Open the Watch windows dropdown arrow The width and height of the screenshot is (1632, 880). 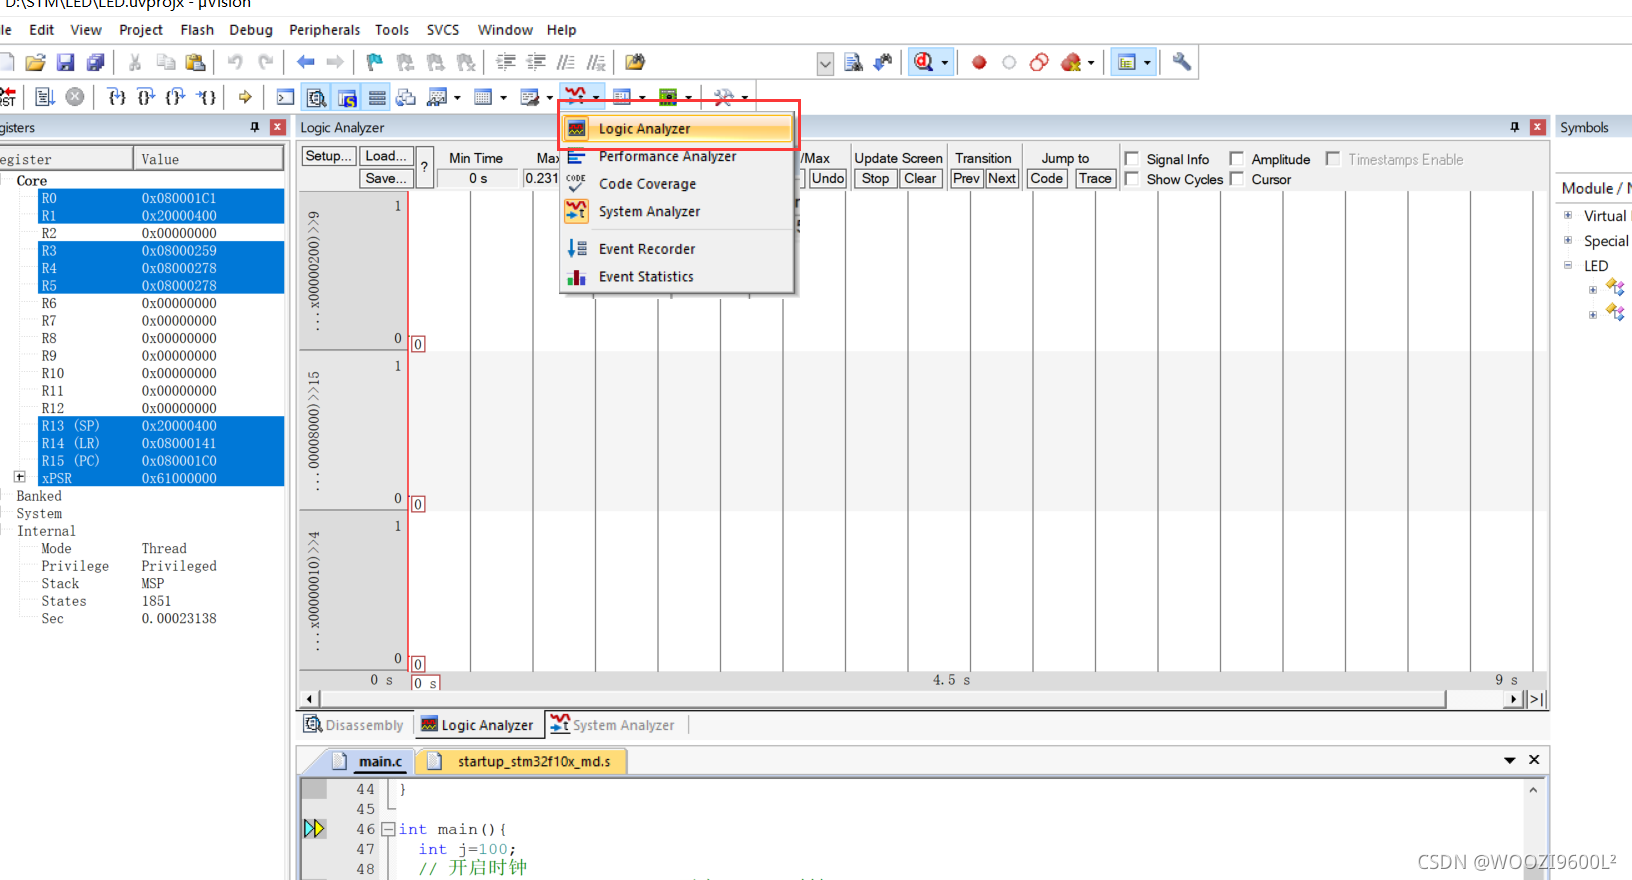point(458,98)
